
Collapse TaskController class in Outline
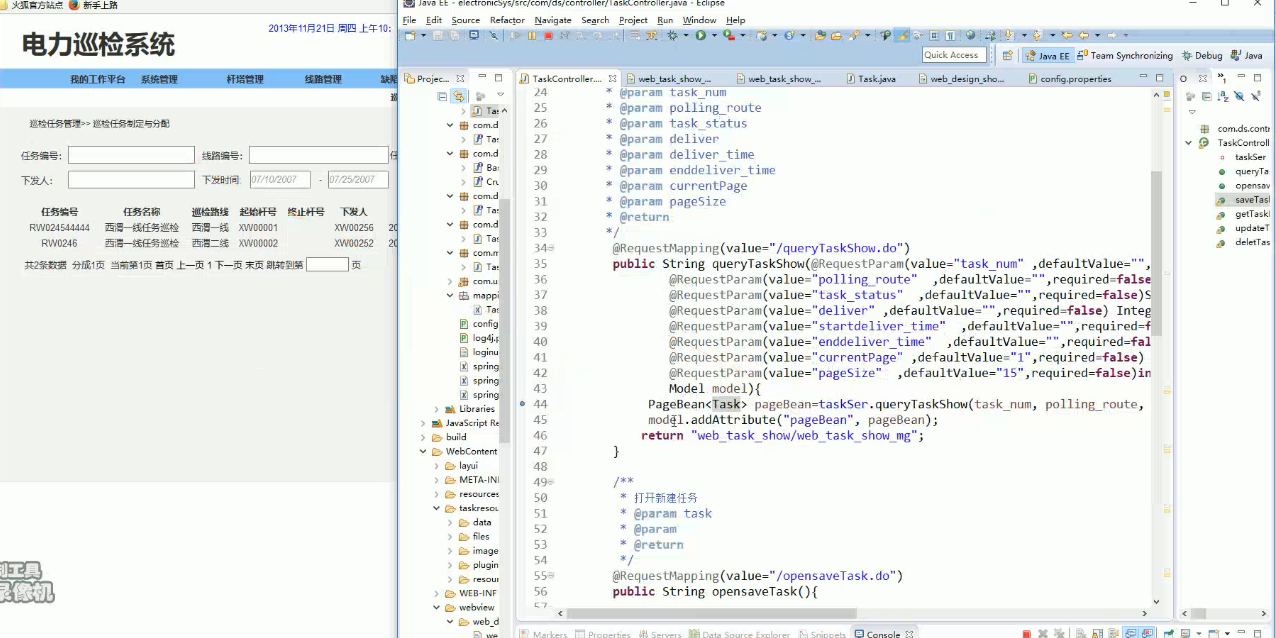(1188, 143)
